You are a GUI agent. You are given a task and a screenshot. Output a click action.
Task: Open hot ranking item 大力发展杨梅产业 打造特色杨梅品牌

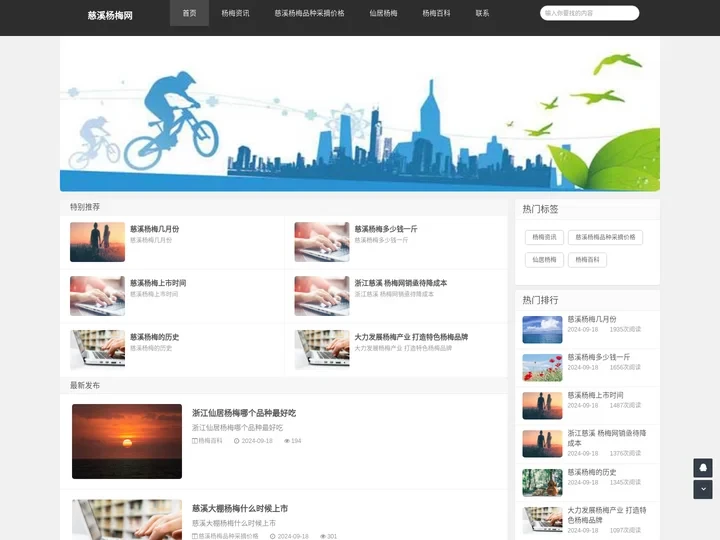[607, 515]
